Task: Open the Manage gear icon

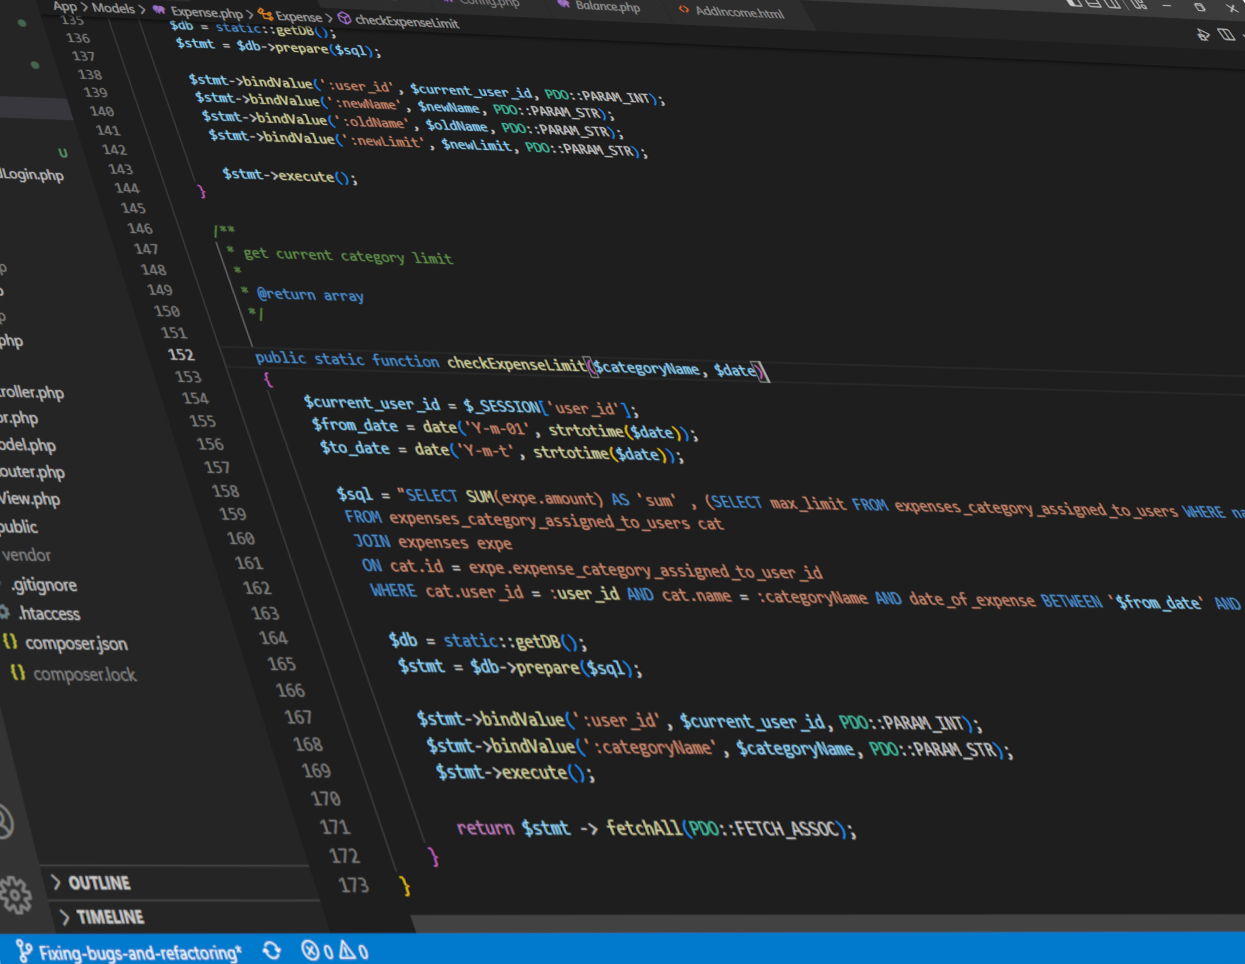Action: [x=15, y=895]
